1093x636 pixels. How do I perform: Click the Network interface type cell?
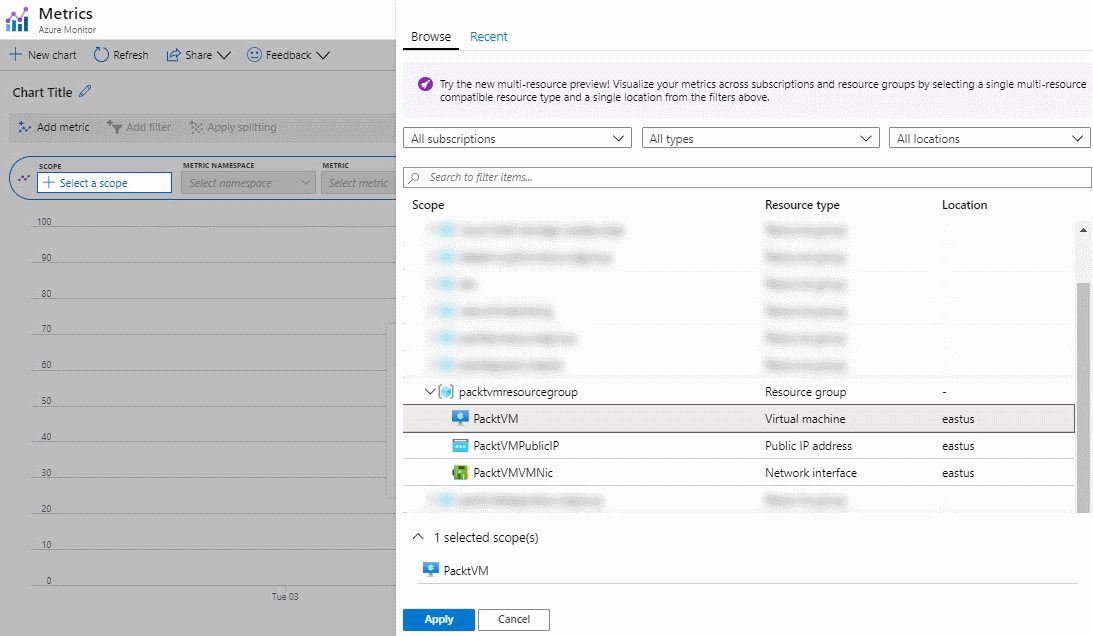click(x=811, y=473)
